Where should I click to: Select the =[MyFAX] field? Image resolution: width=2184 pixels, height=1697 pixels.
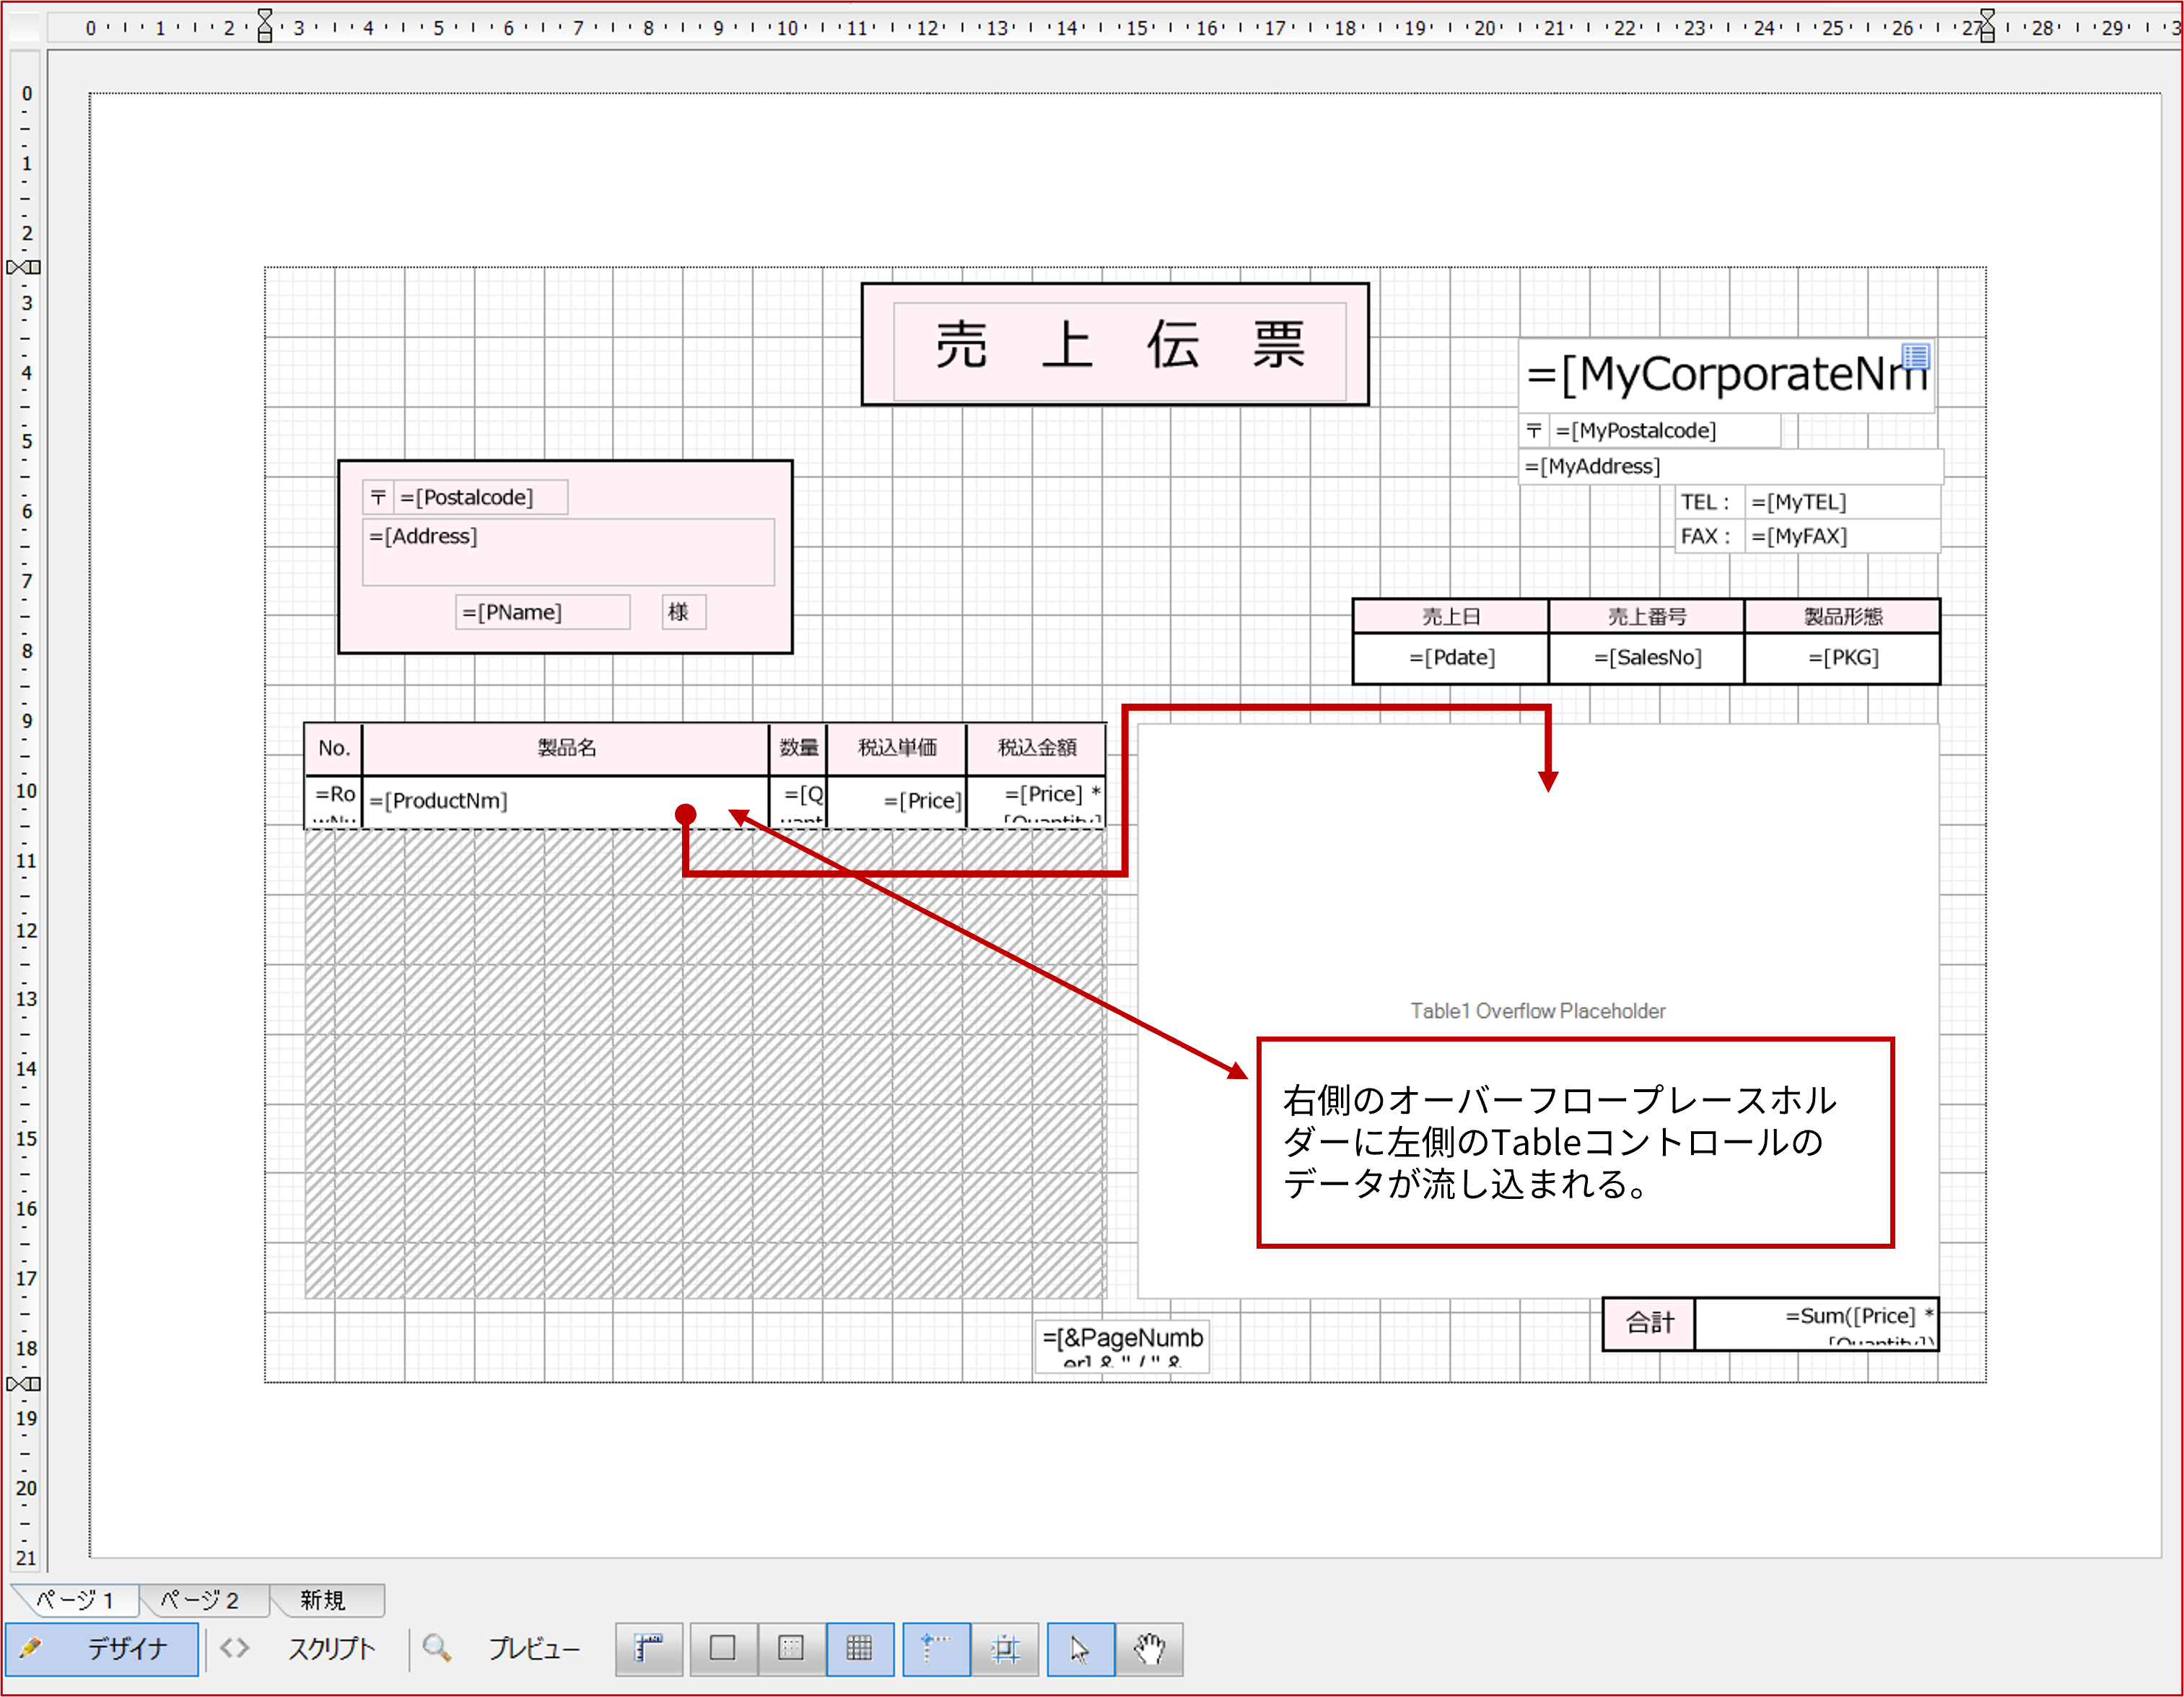(1842, 536)
